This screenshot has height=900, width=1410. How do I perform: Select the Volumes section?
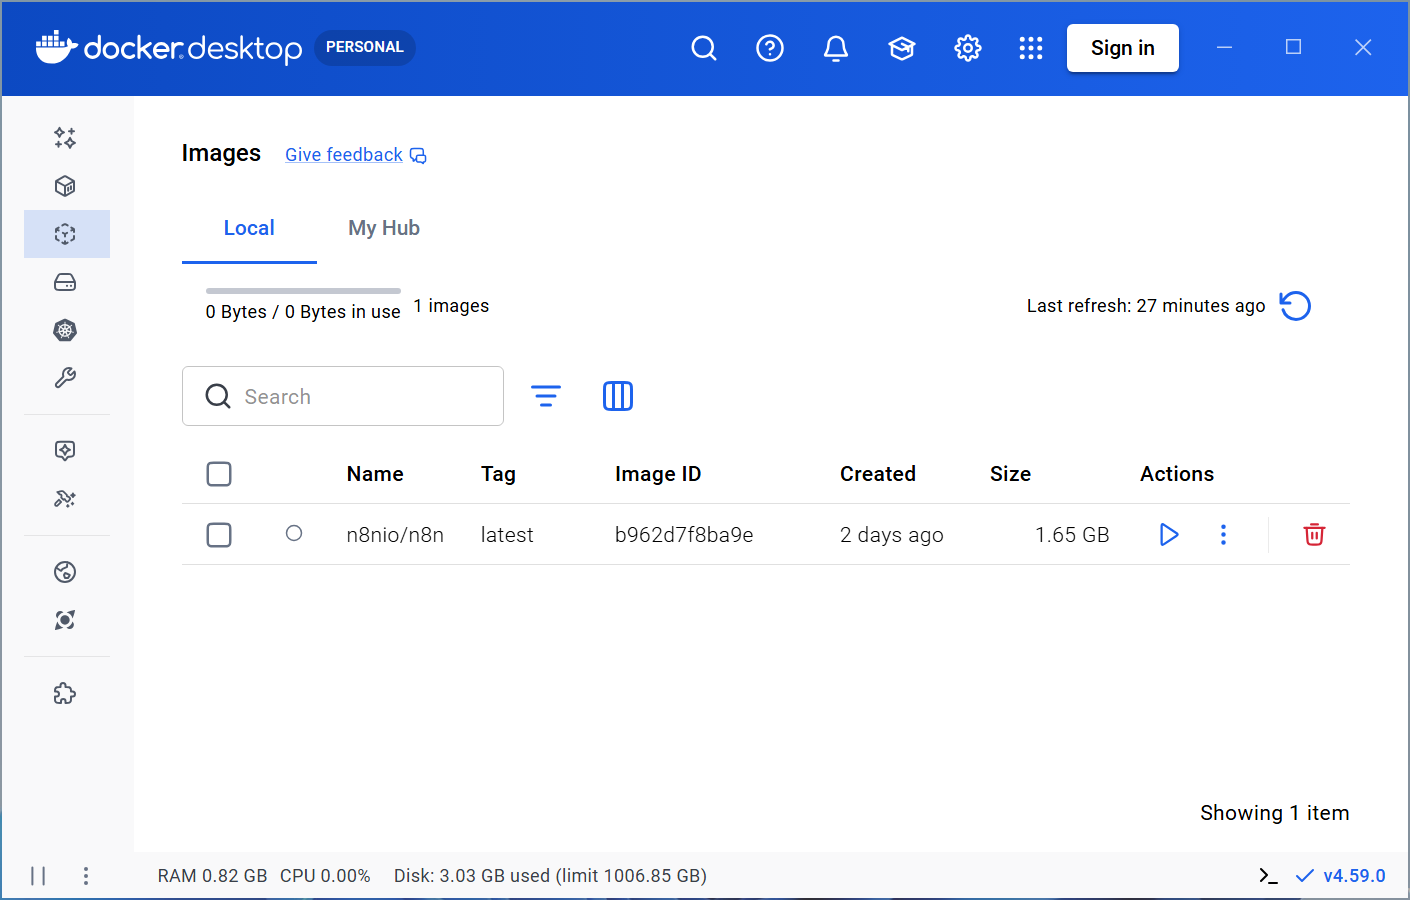coord(65,282)
